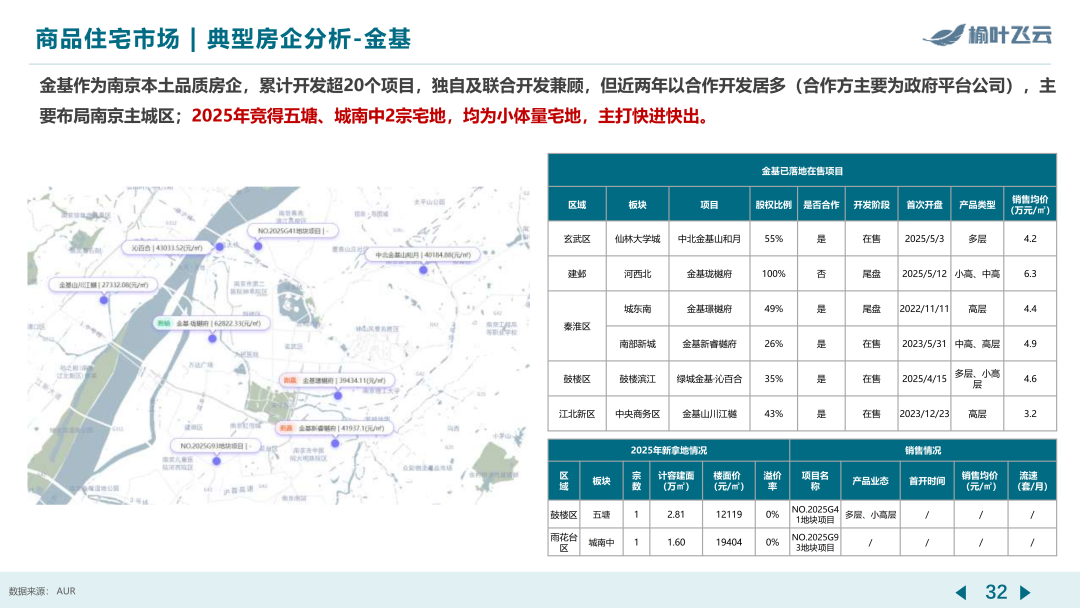Image resolution: width=1080 pixels, height=608 pixels.
Task: Select the 建邺 district cell
Action: [x=577, y=274]
